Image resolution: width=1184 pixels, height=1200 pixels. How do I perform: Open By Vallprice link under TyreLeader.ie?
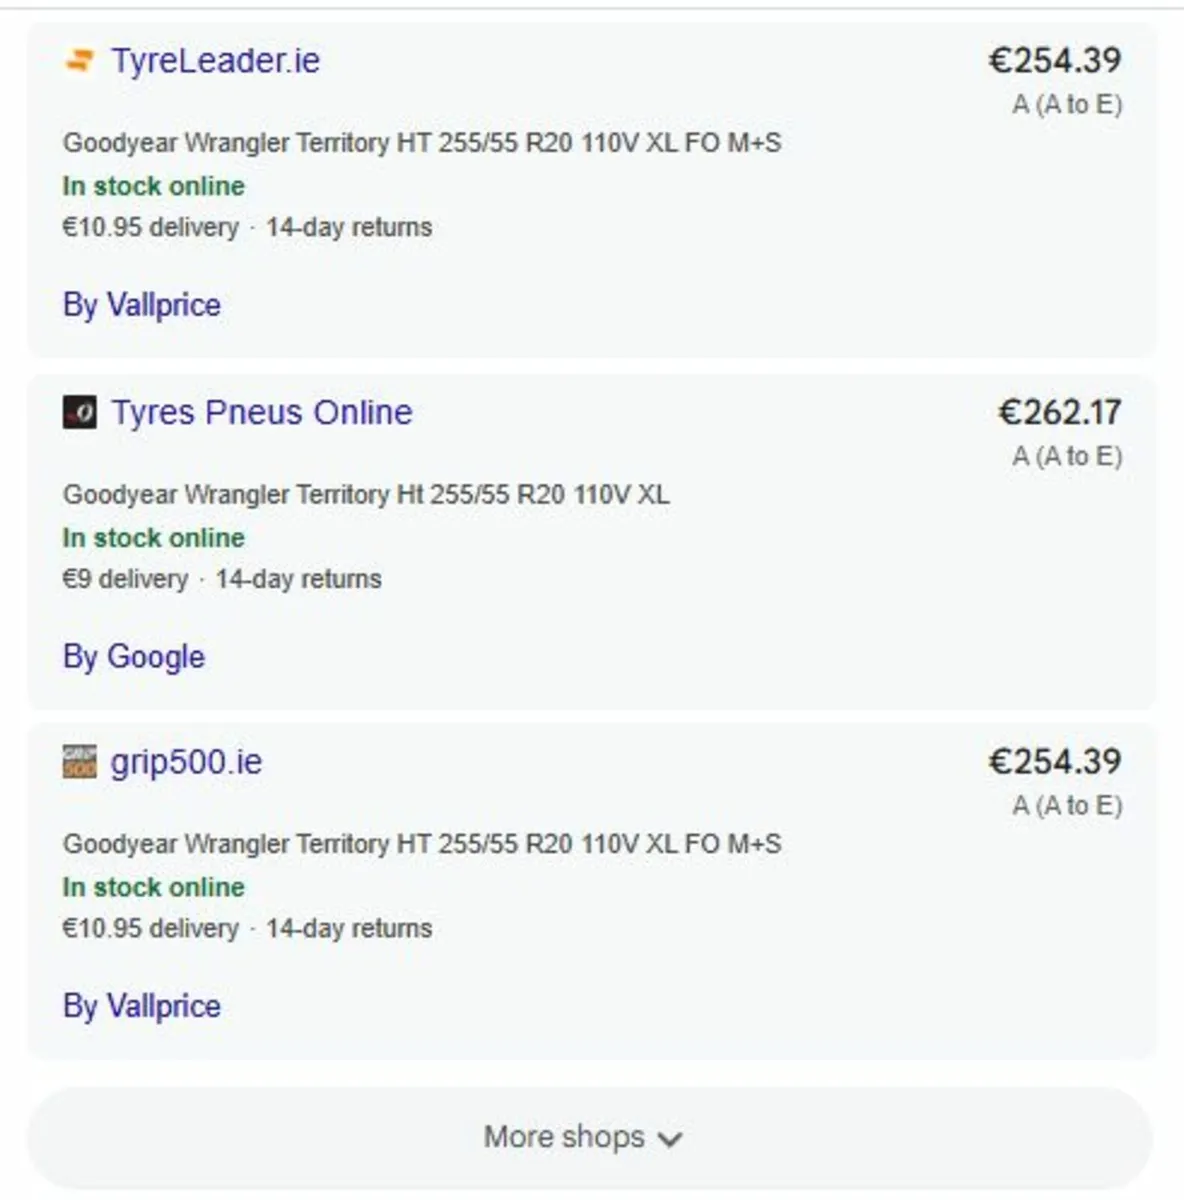point(141,305)
